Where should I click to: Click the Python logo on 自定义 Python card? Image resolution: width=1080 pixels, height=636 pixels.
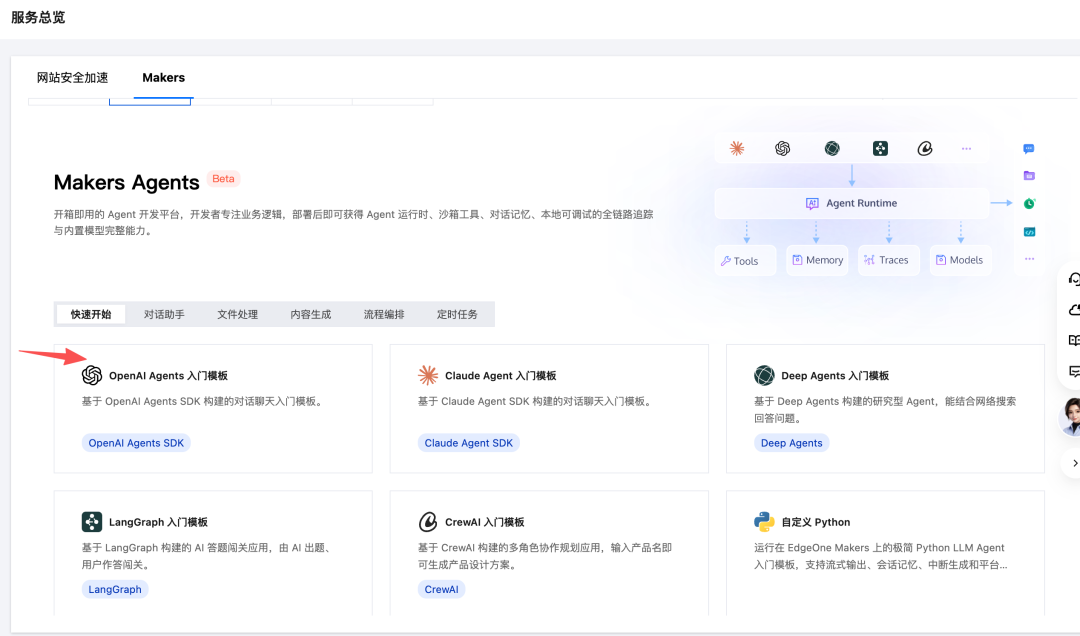point(764,522)
